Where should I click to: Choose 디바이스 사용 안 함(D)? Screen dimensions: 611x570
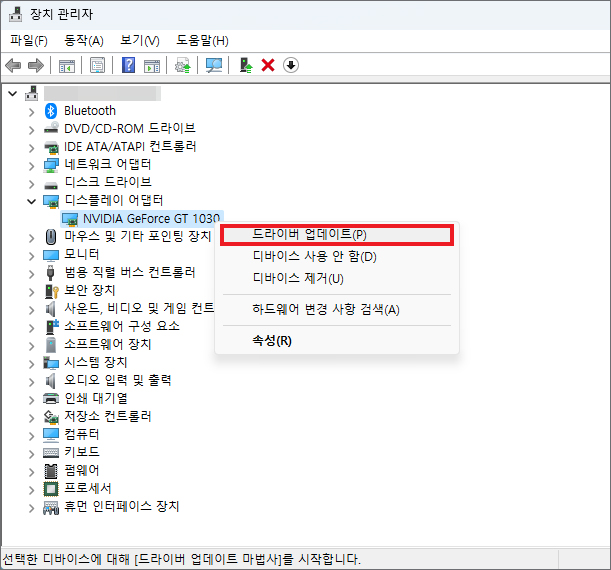[x=337, y=257]
